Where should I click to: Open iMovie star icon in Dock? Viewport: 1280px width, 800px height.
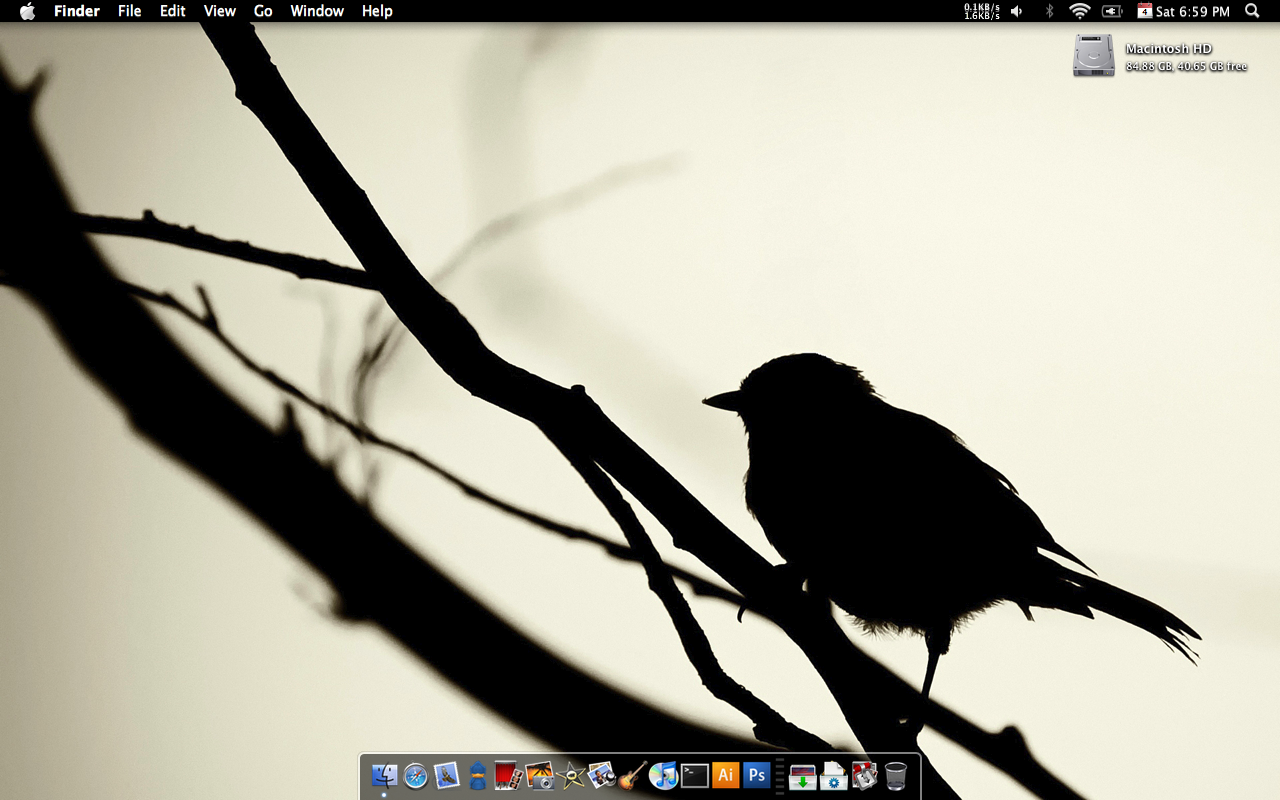pos(571,776)
